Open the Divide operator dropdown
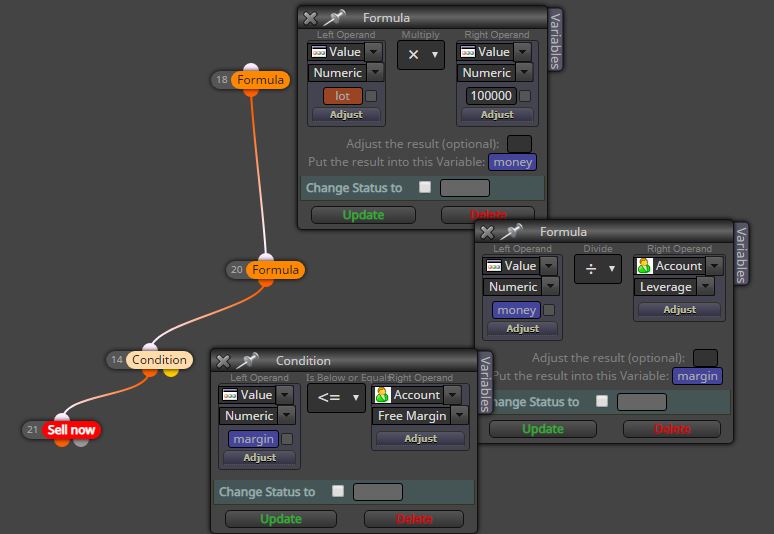Viewport: 774px width, 534px height. (598, 269)
